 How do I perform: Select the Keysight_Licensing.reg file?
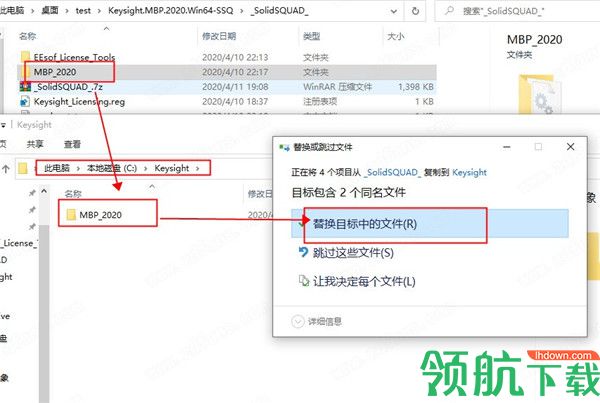pyautogui.click(x=79, y=102)
